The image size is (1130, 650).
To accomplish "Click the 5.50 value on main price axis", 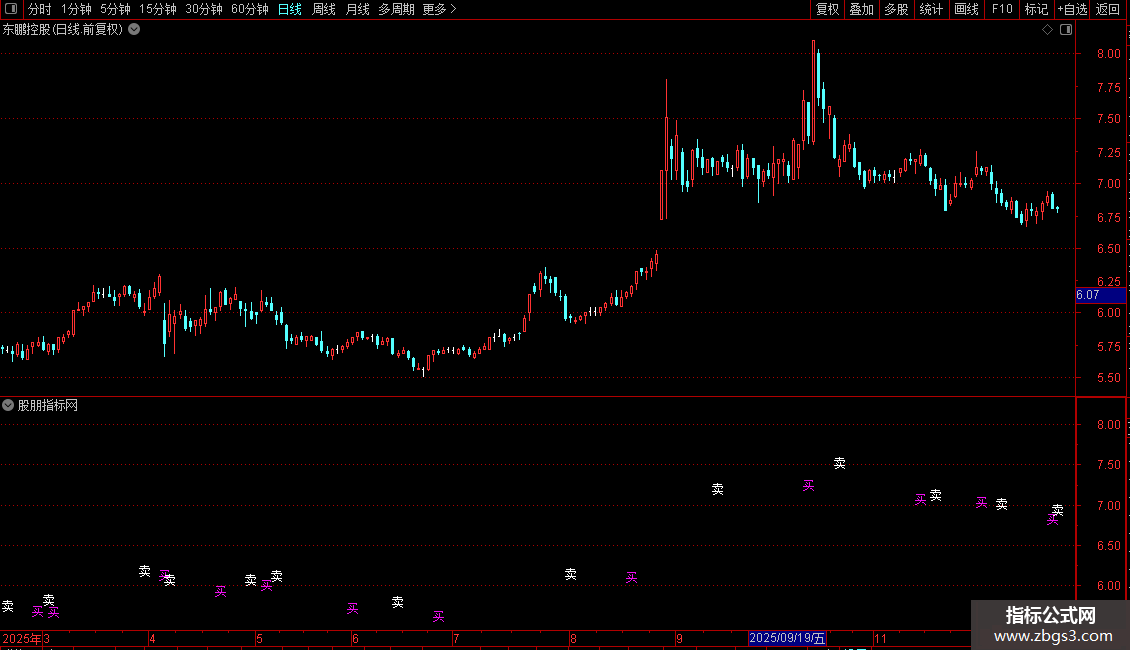I will pos(1108,378).
